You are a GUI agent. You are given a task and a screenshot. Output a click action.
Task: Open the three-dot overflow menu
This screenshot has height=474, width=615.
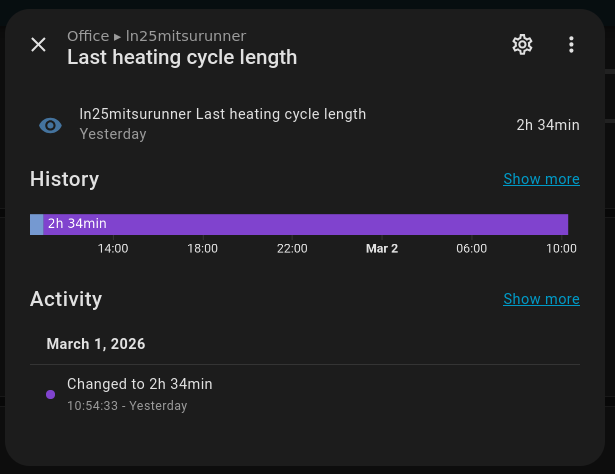[x=571, y=44]
